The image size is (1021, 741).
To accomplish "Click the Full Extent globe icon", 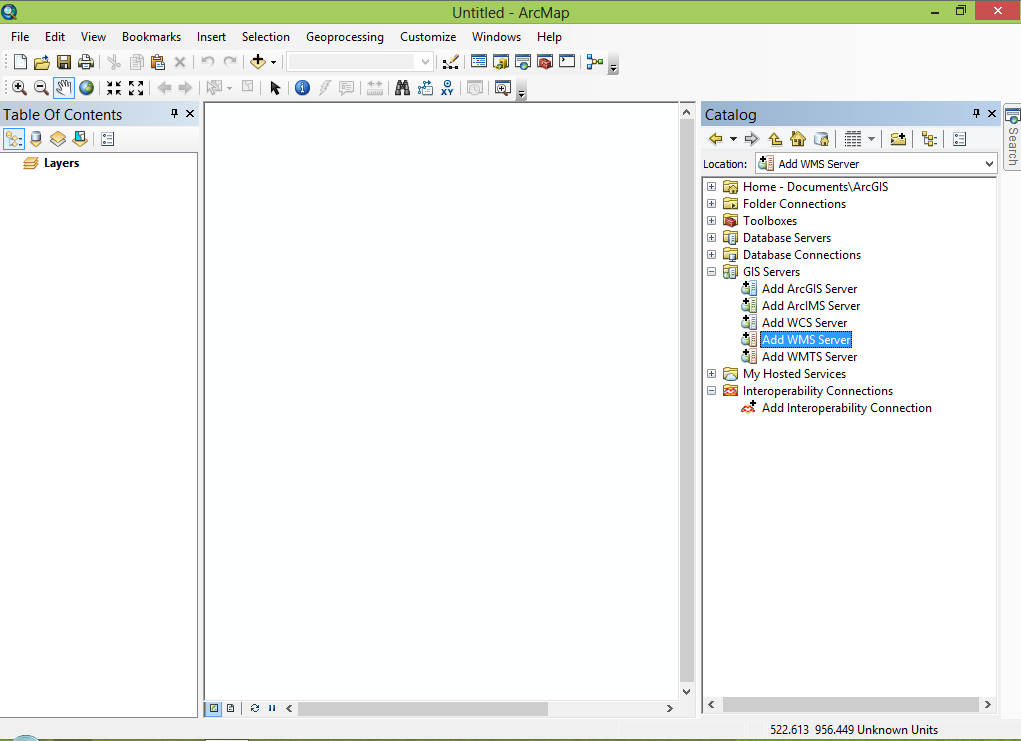I will coord(86,88).
